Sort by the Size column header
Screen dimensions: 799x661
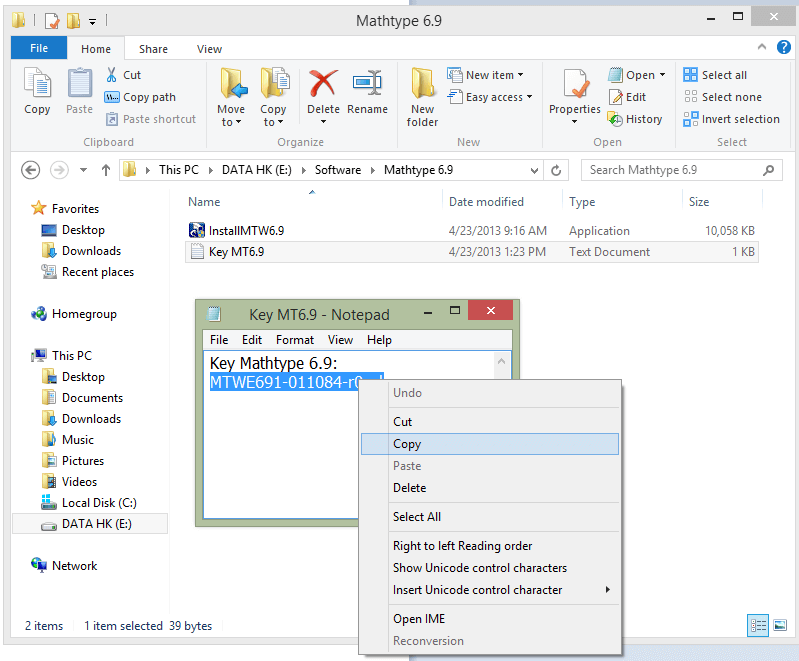click(699, 202)
